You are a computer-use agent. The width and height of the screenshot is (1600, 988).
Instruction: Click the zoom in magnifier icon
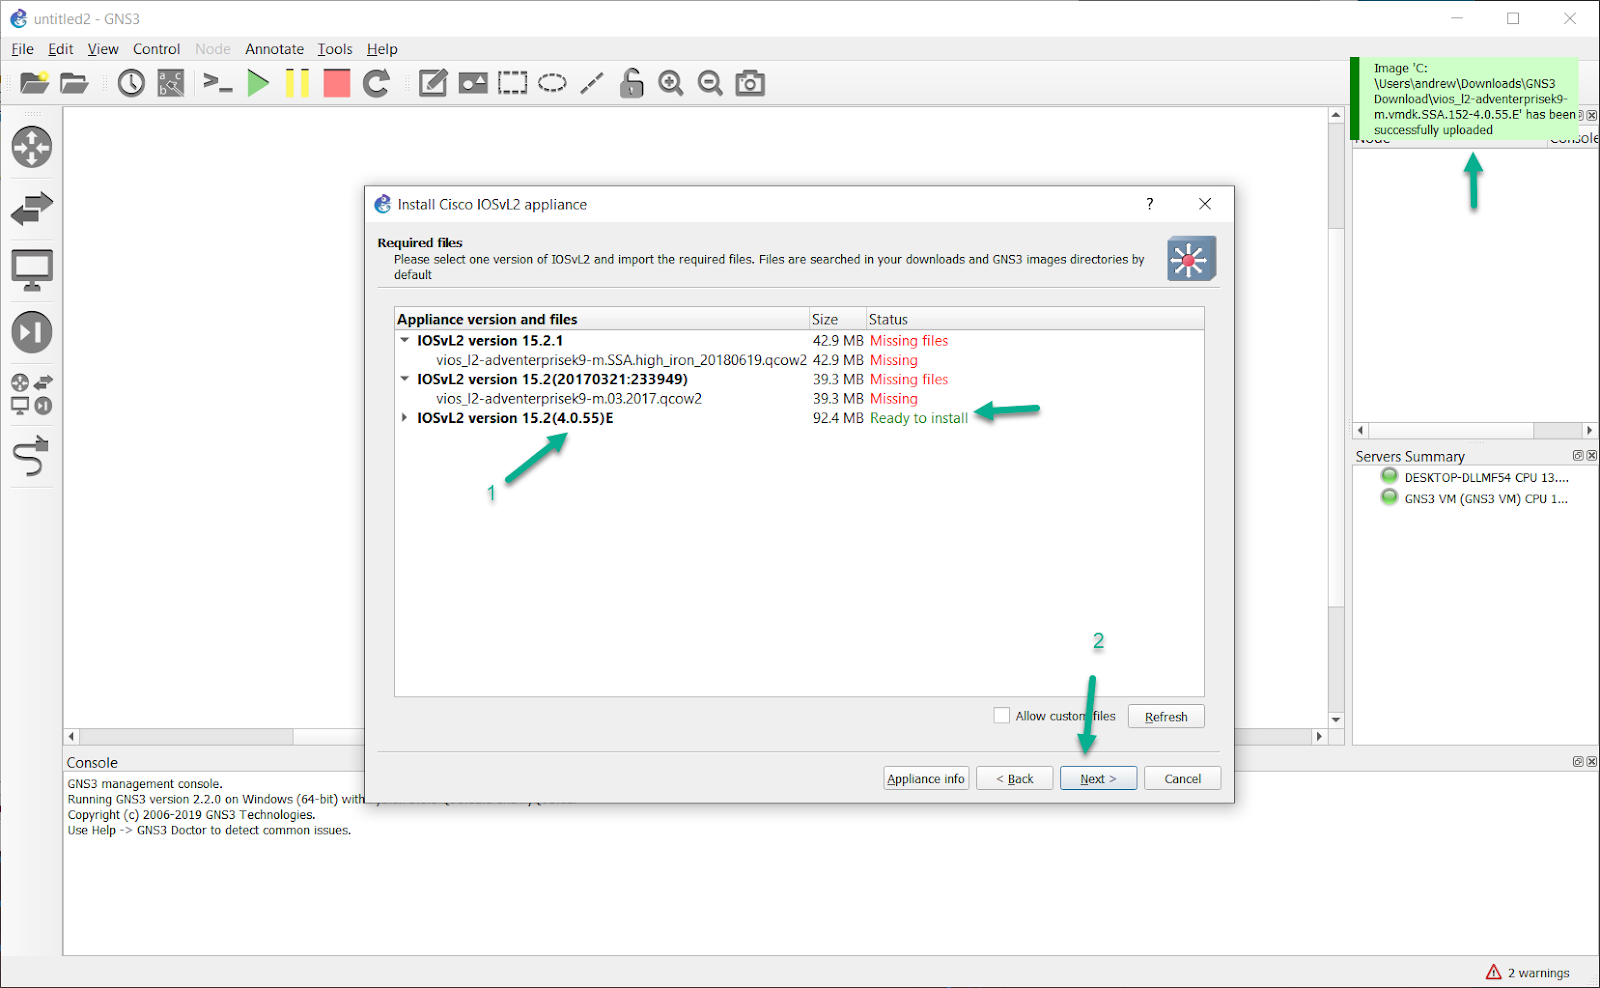click(x=671, y=83)
